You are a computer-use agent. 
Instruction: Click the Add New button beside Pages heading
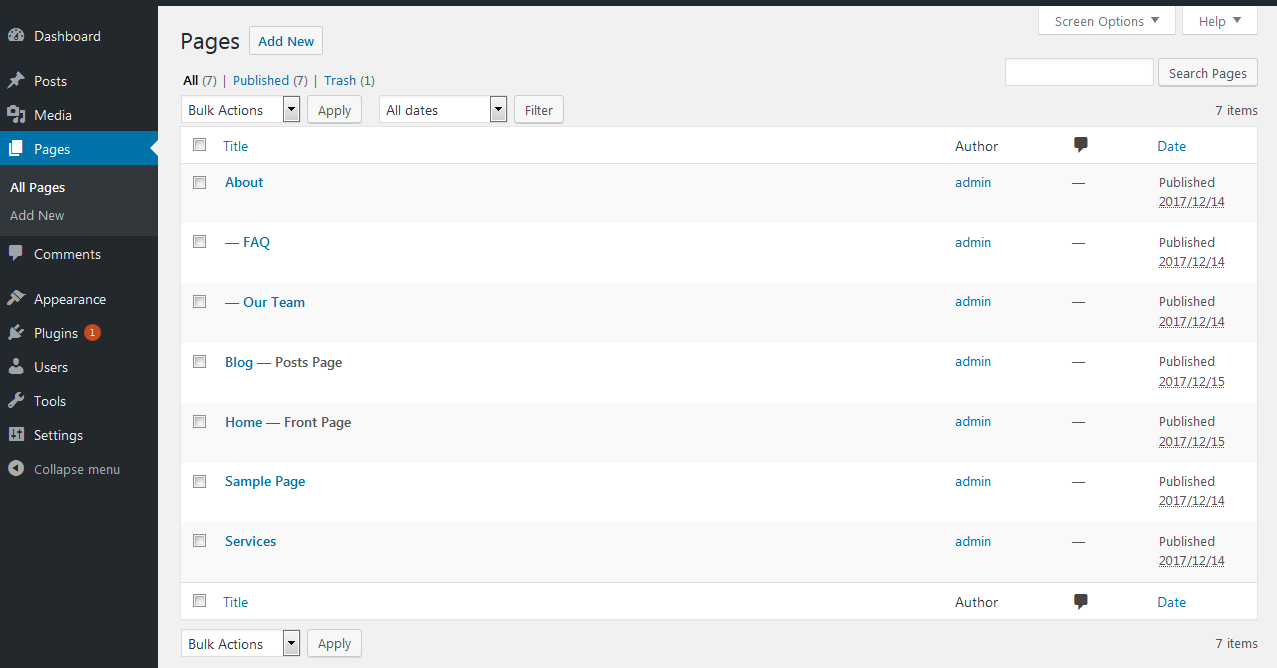tap(286, 41)
